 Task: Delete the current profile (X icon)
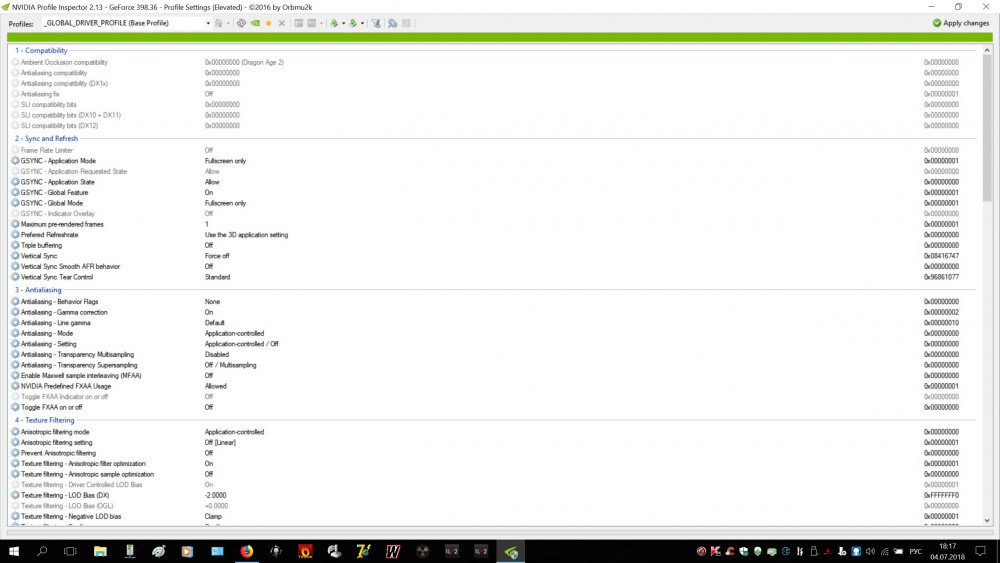pyautogui.click(x=282, y=23)
